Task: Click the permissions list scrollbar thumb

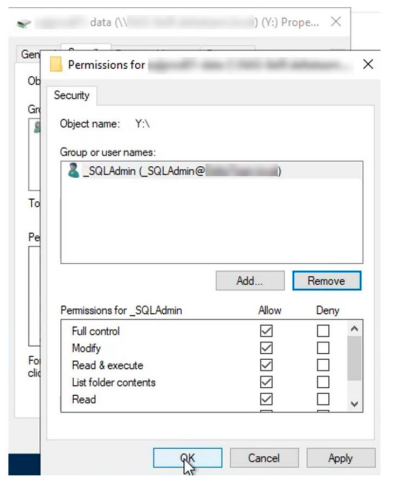Action: [354, 358]
